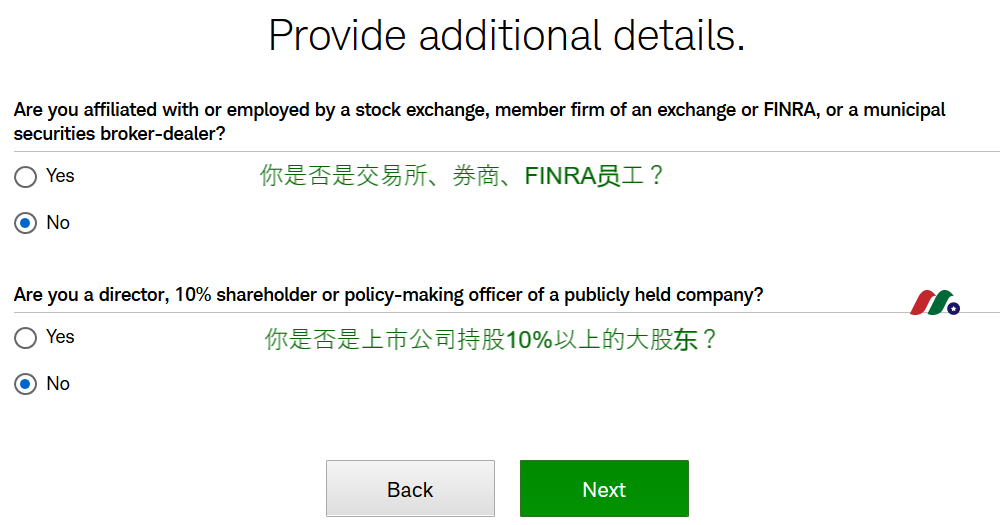This screenshot has height=525, width=1000.
Task: Click the 'Yes' text label under the shareholder question
Action: (60, 336)
